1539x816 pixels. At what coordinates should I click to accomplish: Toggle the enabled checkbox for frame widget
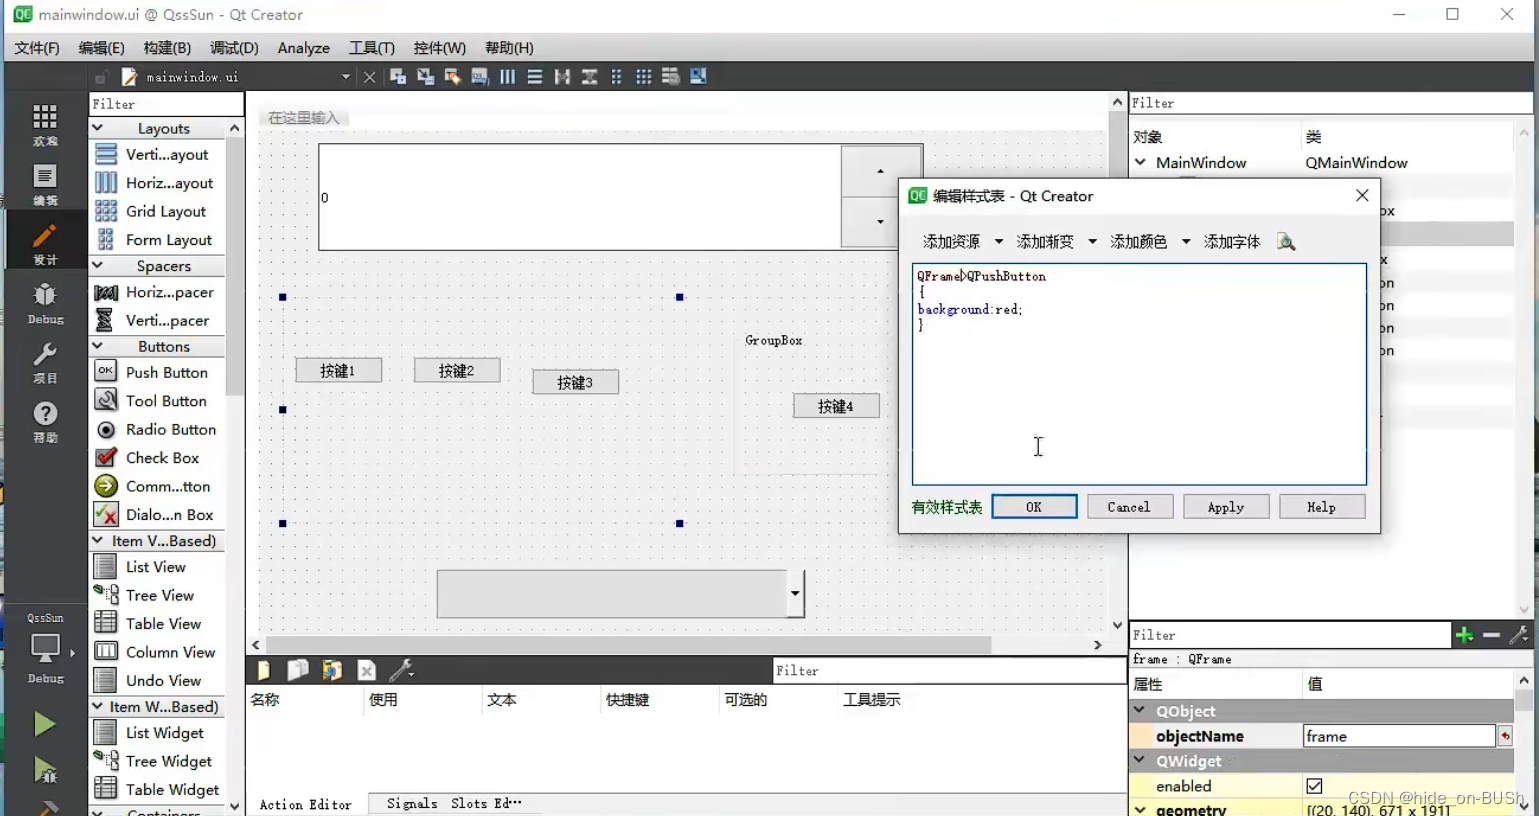1315,785
